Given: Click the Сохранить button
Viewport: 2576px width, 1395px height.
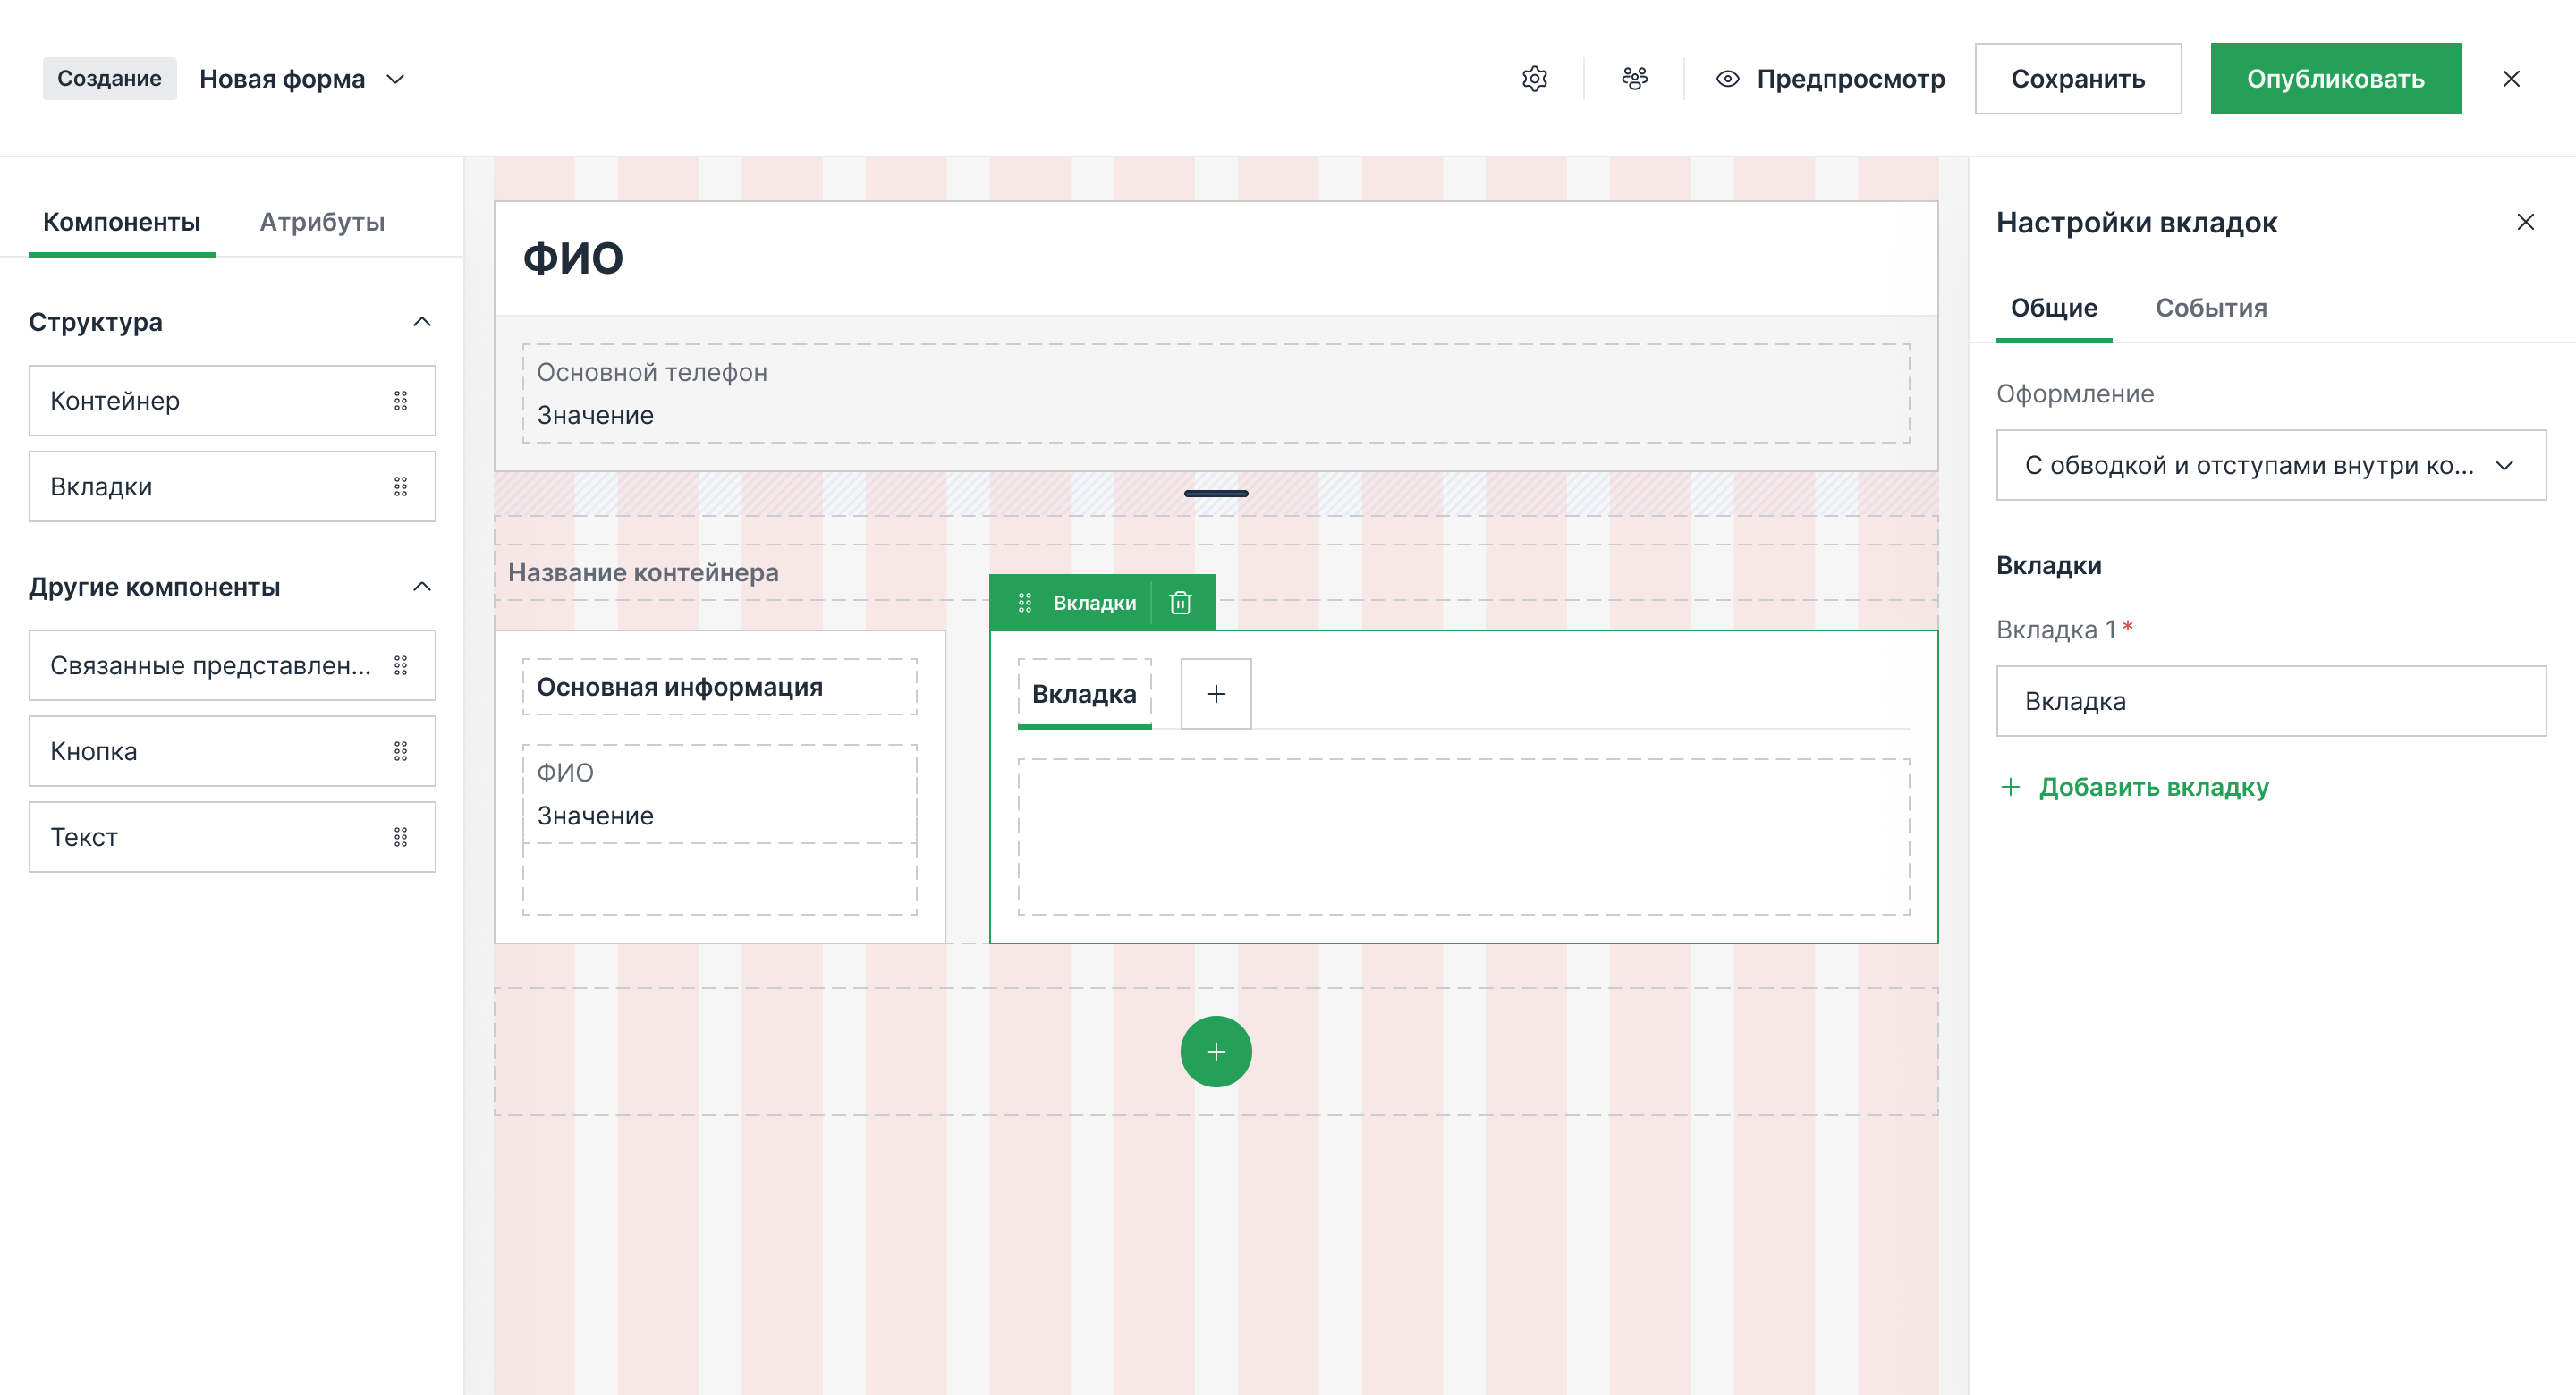Looking at the screenshot, I should pyautogui.click(x=2077, y=78).
